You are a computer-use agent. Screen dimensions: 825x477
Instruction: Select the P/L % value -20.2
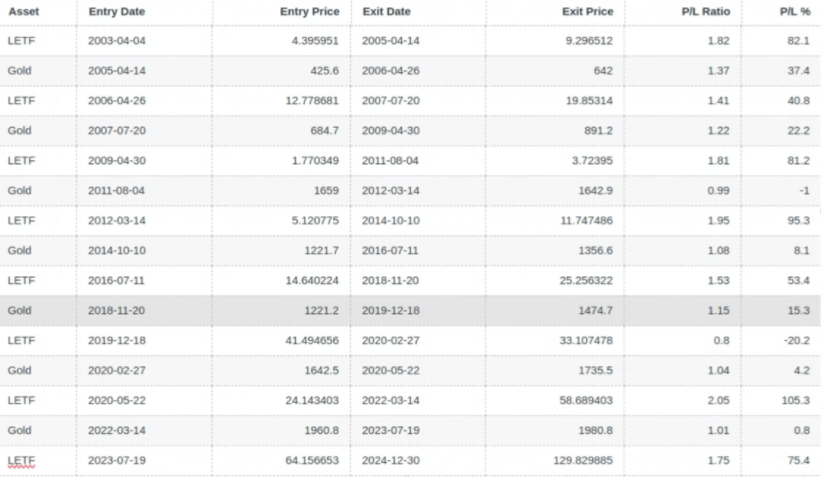tap(794, 341)
